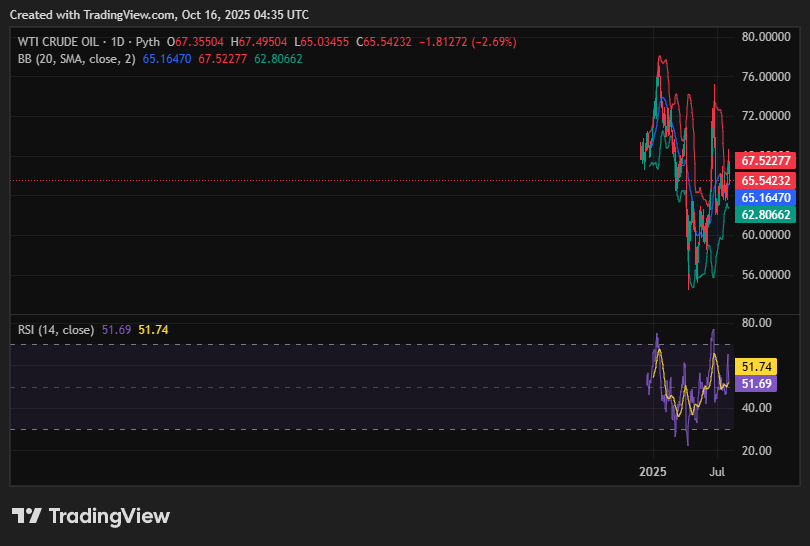Select the RSI (14, close) indicator legend
This screenshot has height=546, width=810.
(56, 329)
